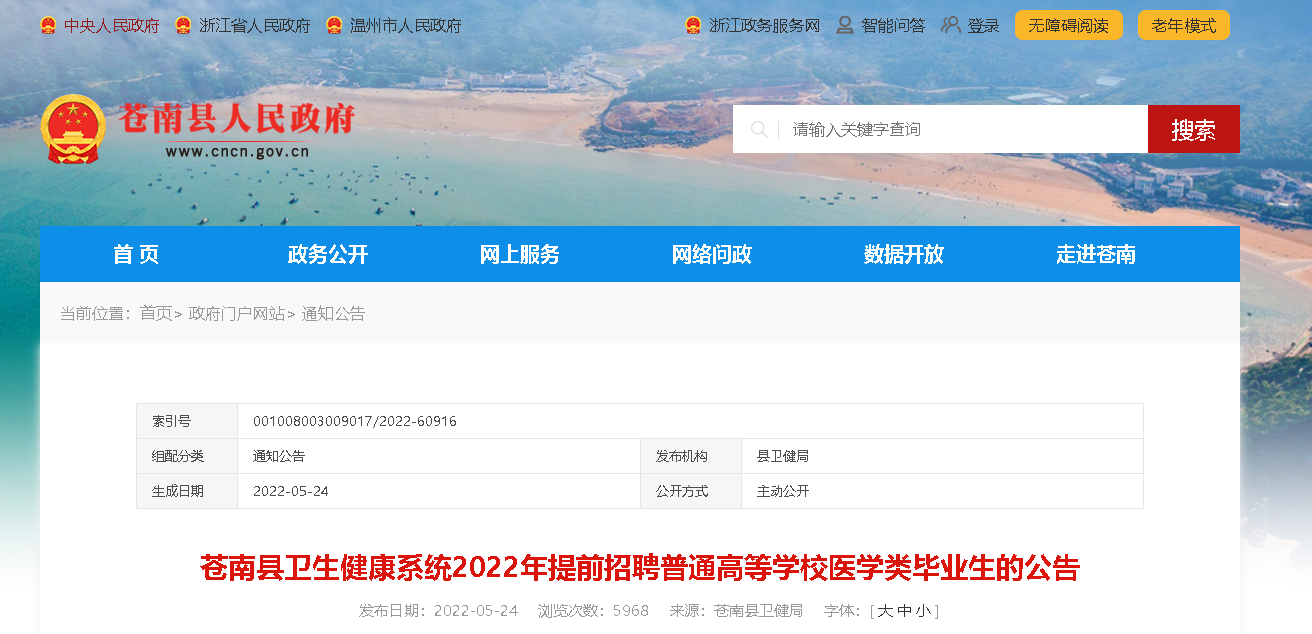Click the 苍南县人民政府 site title text
Image resolution: width=1312 pixels, height=634 pixels.
(237, 119)
